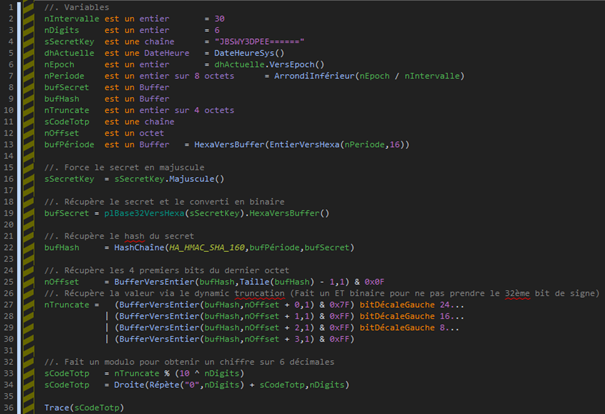
Task: Click '10 ^ nDigits' expression on line 33
Action: [x=209, y=373]
